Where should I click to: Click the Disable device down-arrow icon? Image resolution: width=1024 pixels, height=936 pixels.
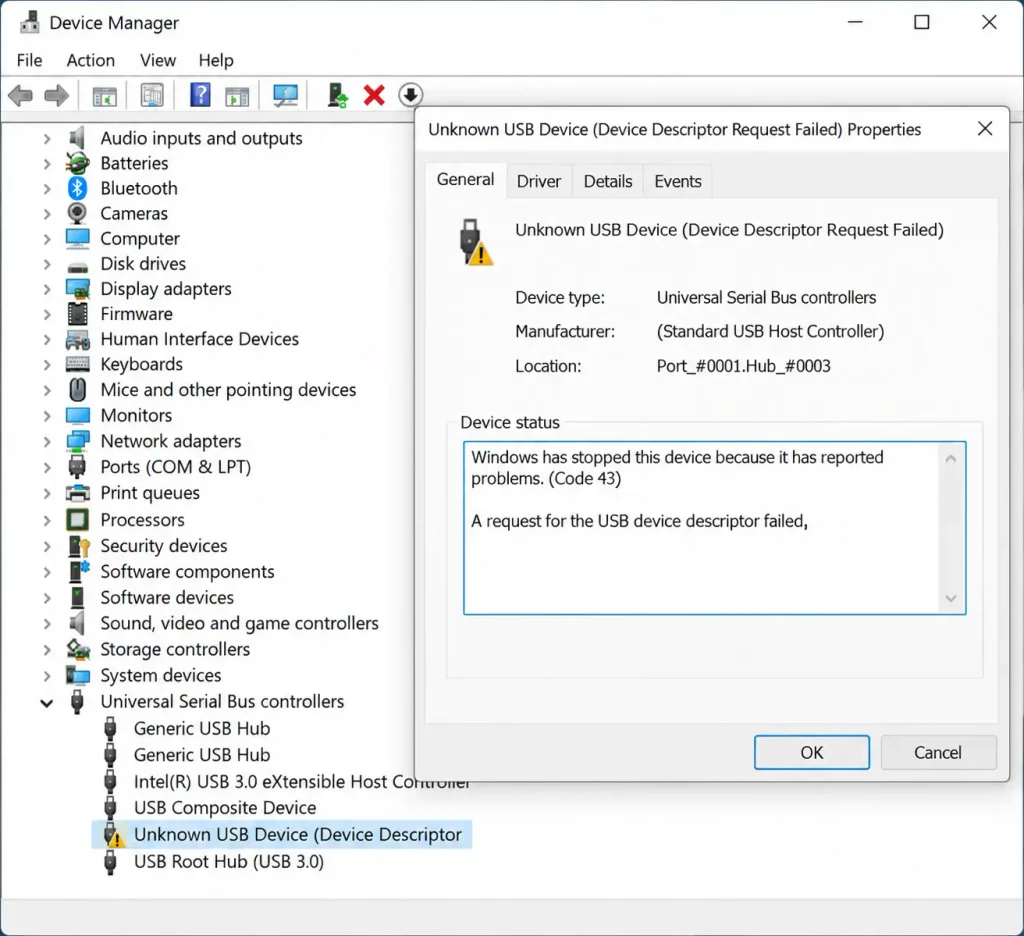[410, 95]
